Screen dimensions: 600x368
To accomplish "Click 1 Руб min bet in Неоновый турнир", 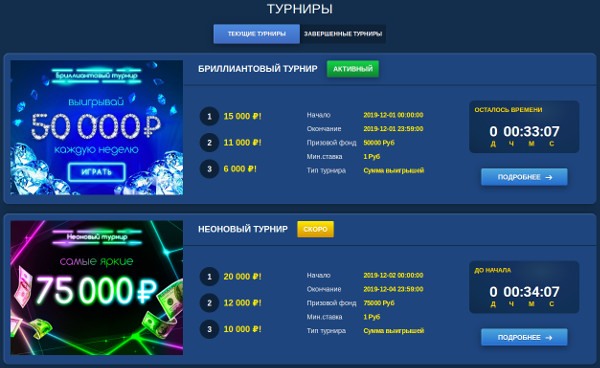I will pyautogui.click(x=372, y=317).
